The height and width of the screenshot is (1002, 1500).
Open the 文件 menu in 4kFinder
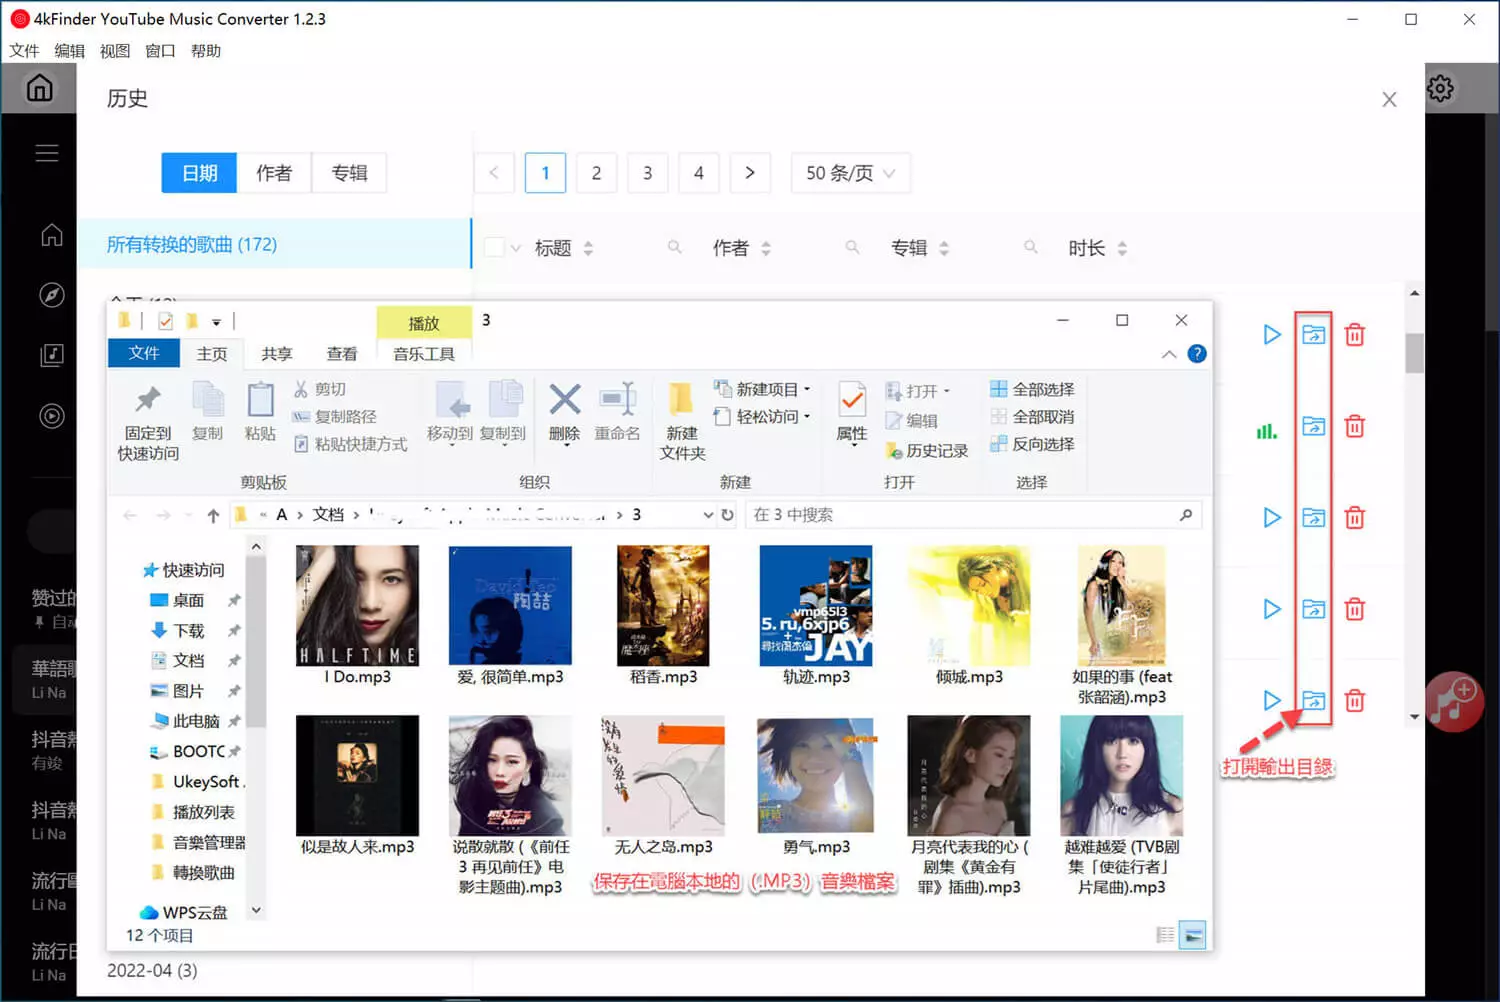pos(24,51)
